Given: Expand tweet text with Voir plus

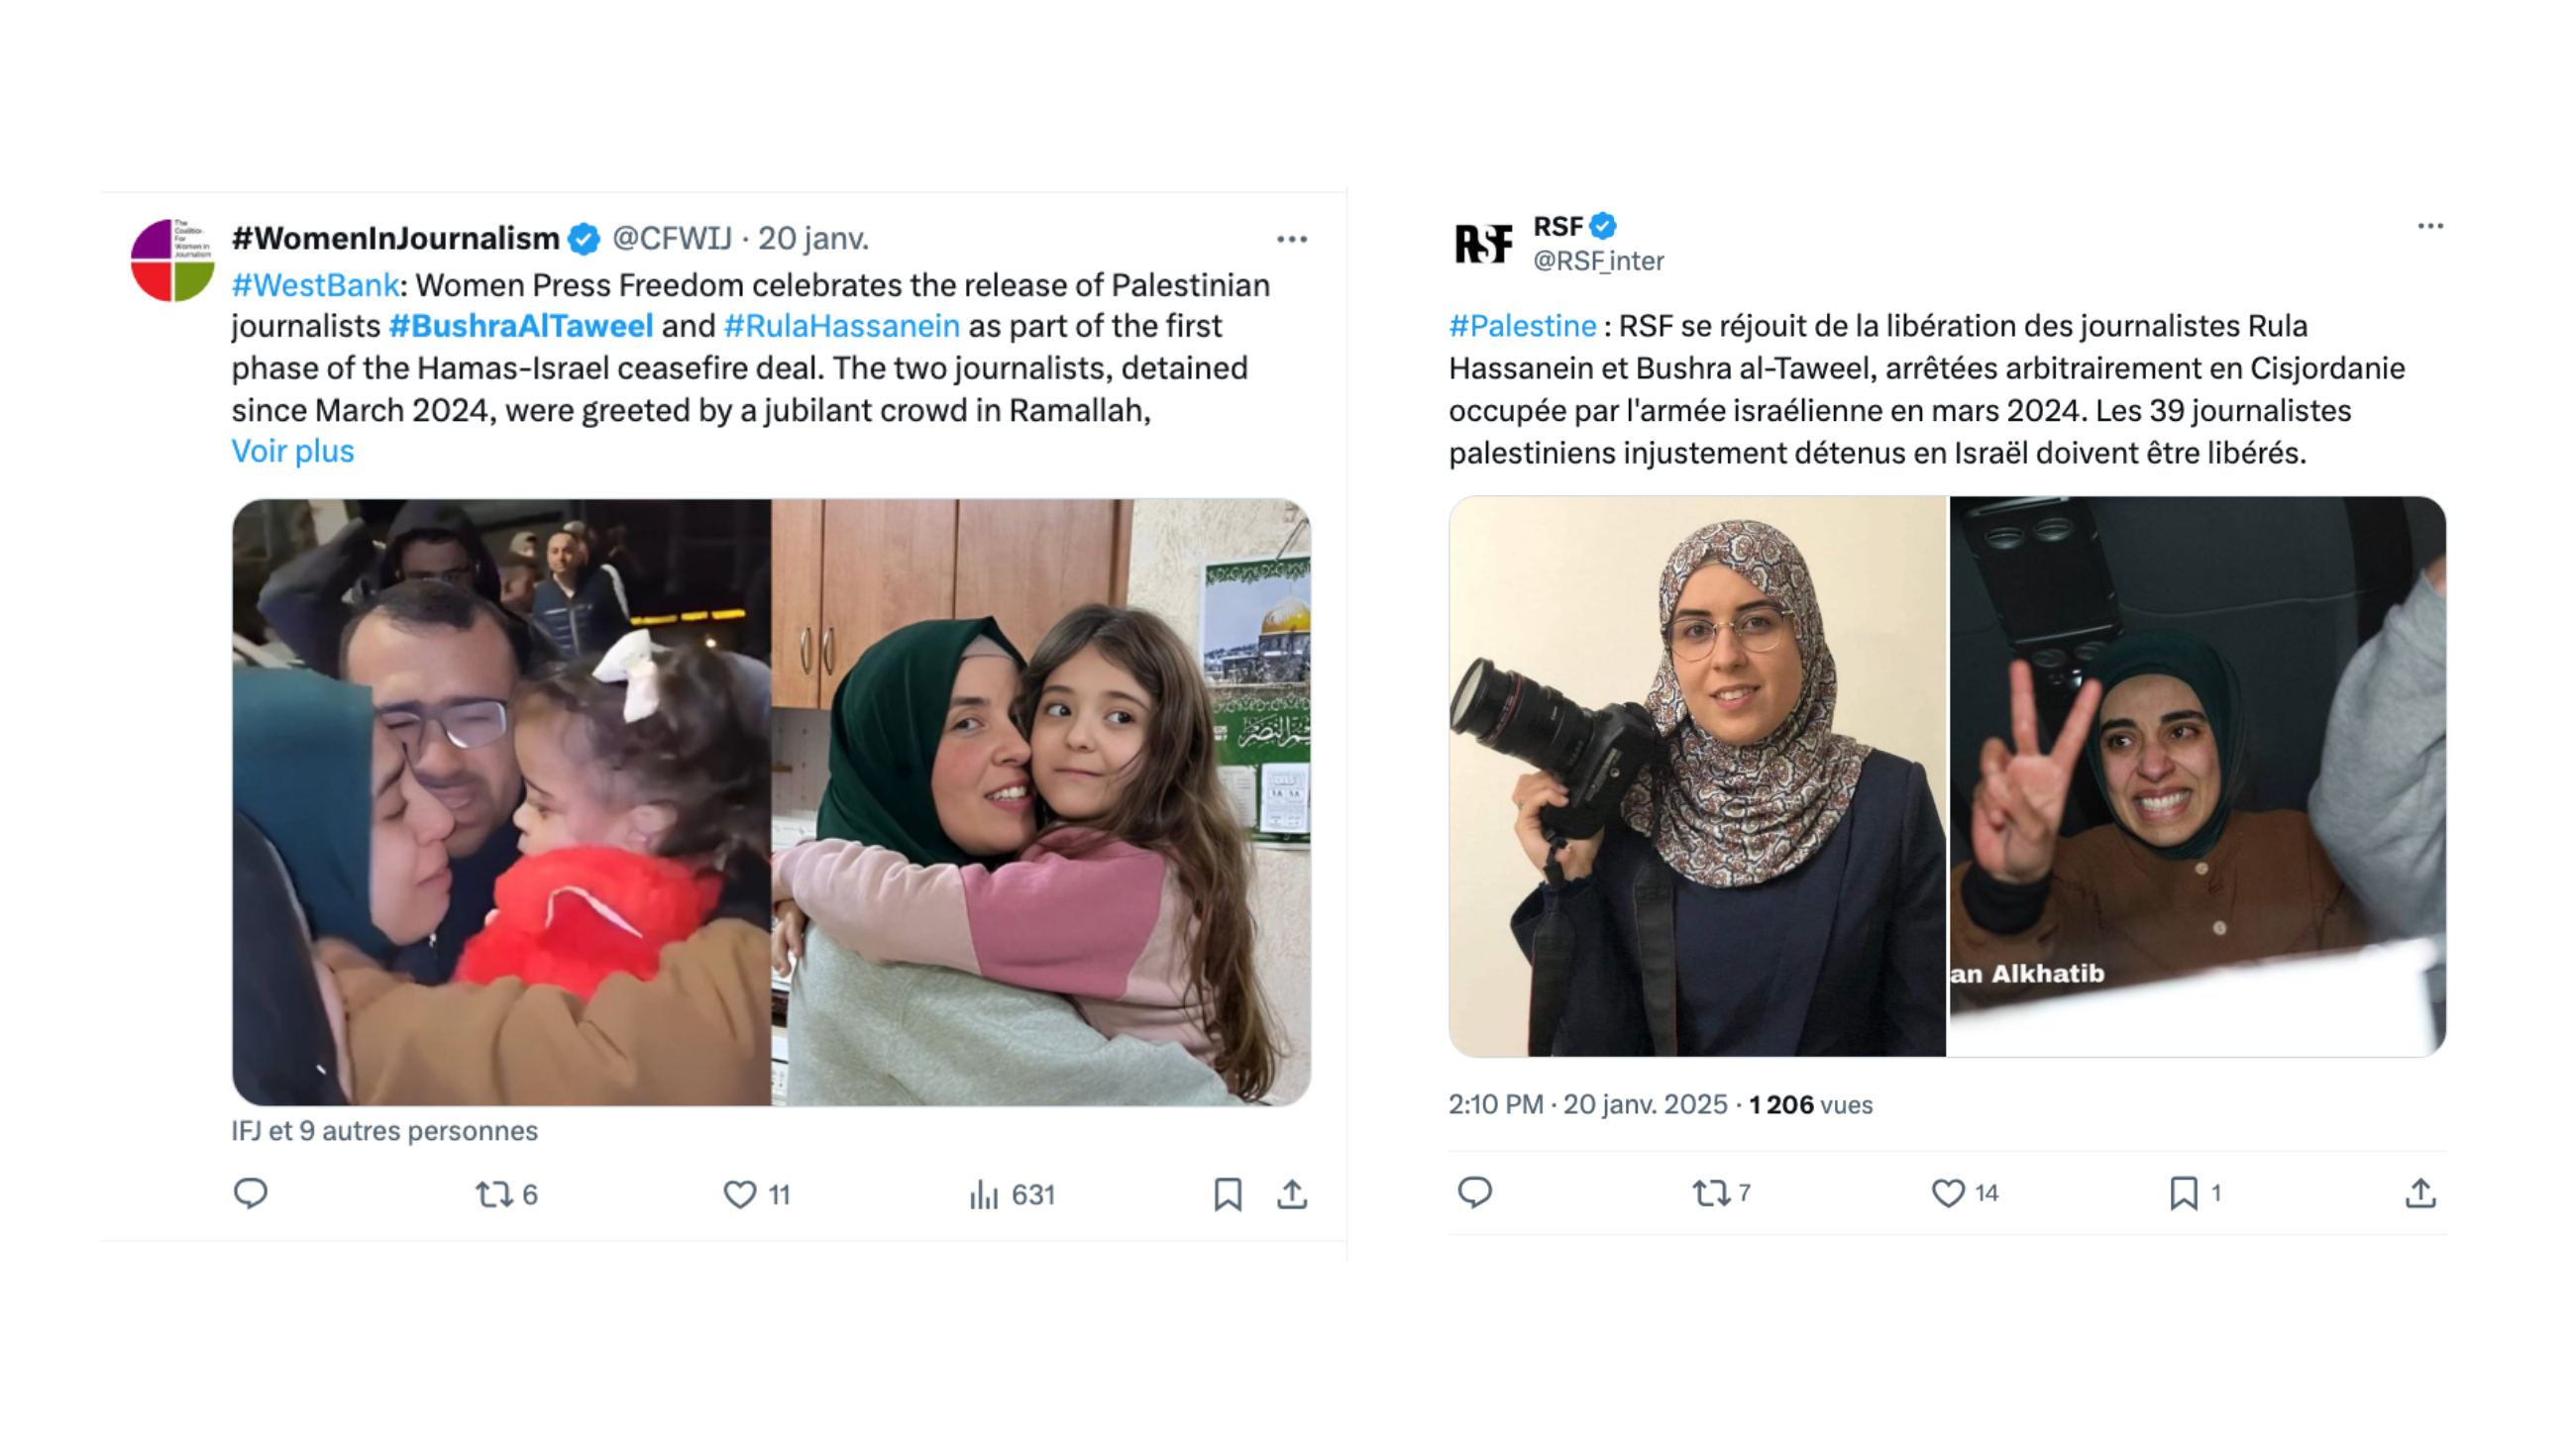Looking at the screenshot, I should tap(293, 452).
